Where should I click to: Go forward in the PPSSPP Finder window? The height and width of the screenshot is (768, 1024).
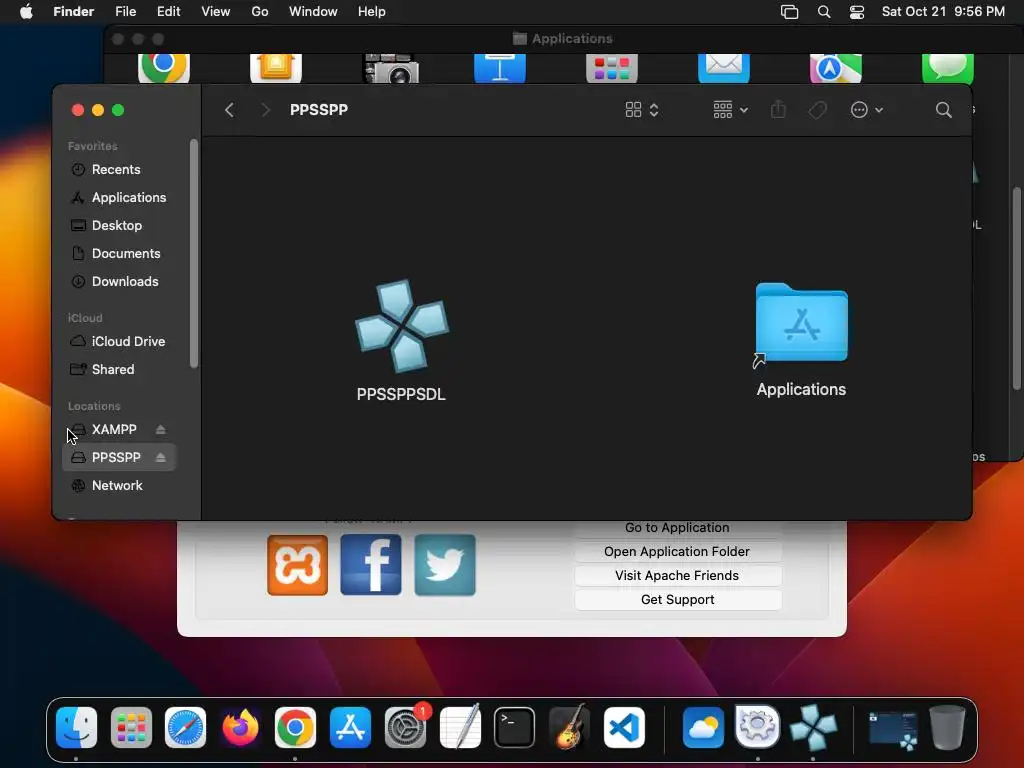[x=264, y=110]
